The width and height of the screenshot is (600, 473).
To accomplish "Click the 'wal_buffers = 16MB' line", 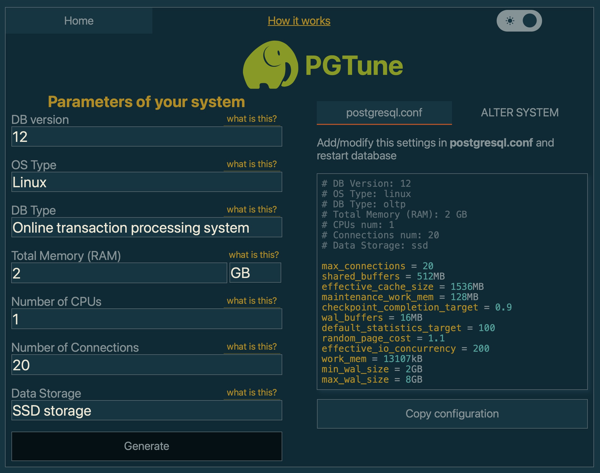I will click(372, 318).
